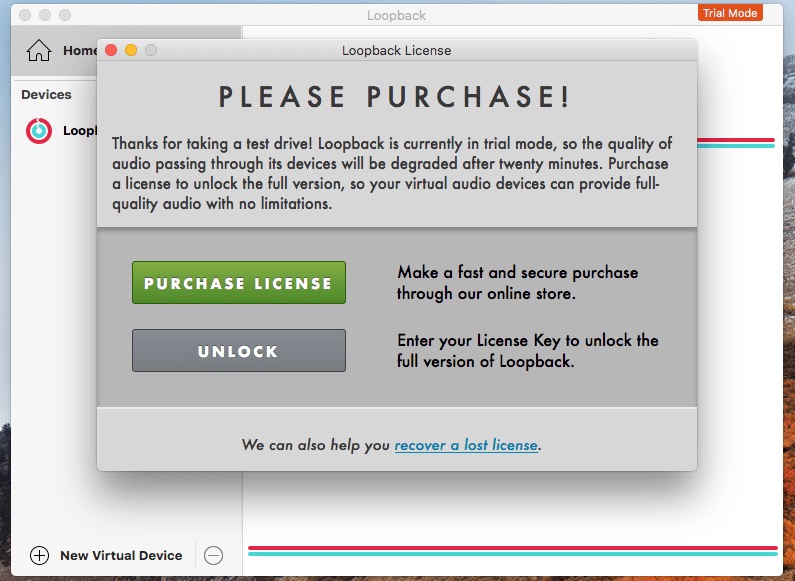Select the Loopback device name in Devices list

80,130
